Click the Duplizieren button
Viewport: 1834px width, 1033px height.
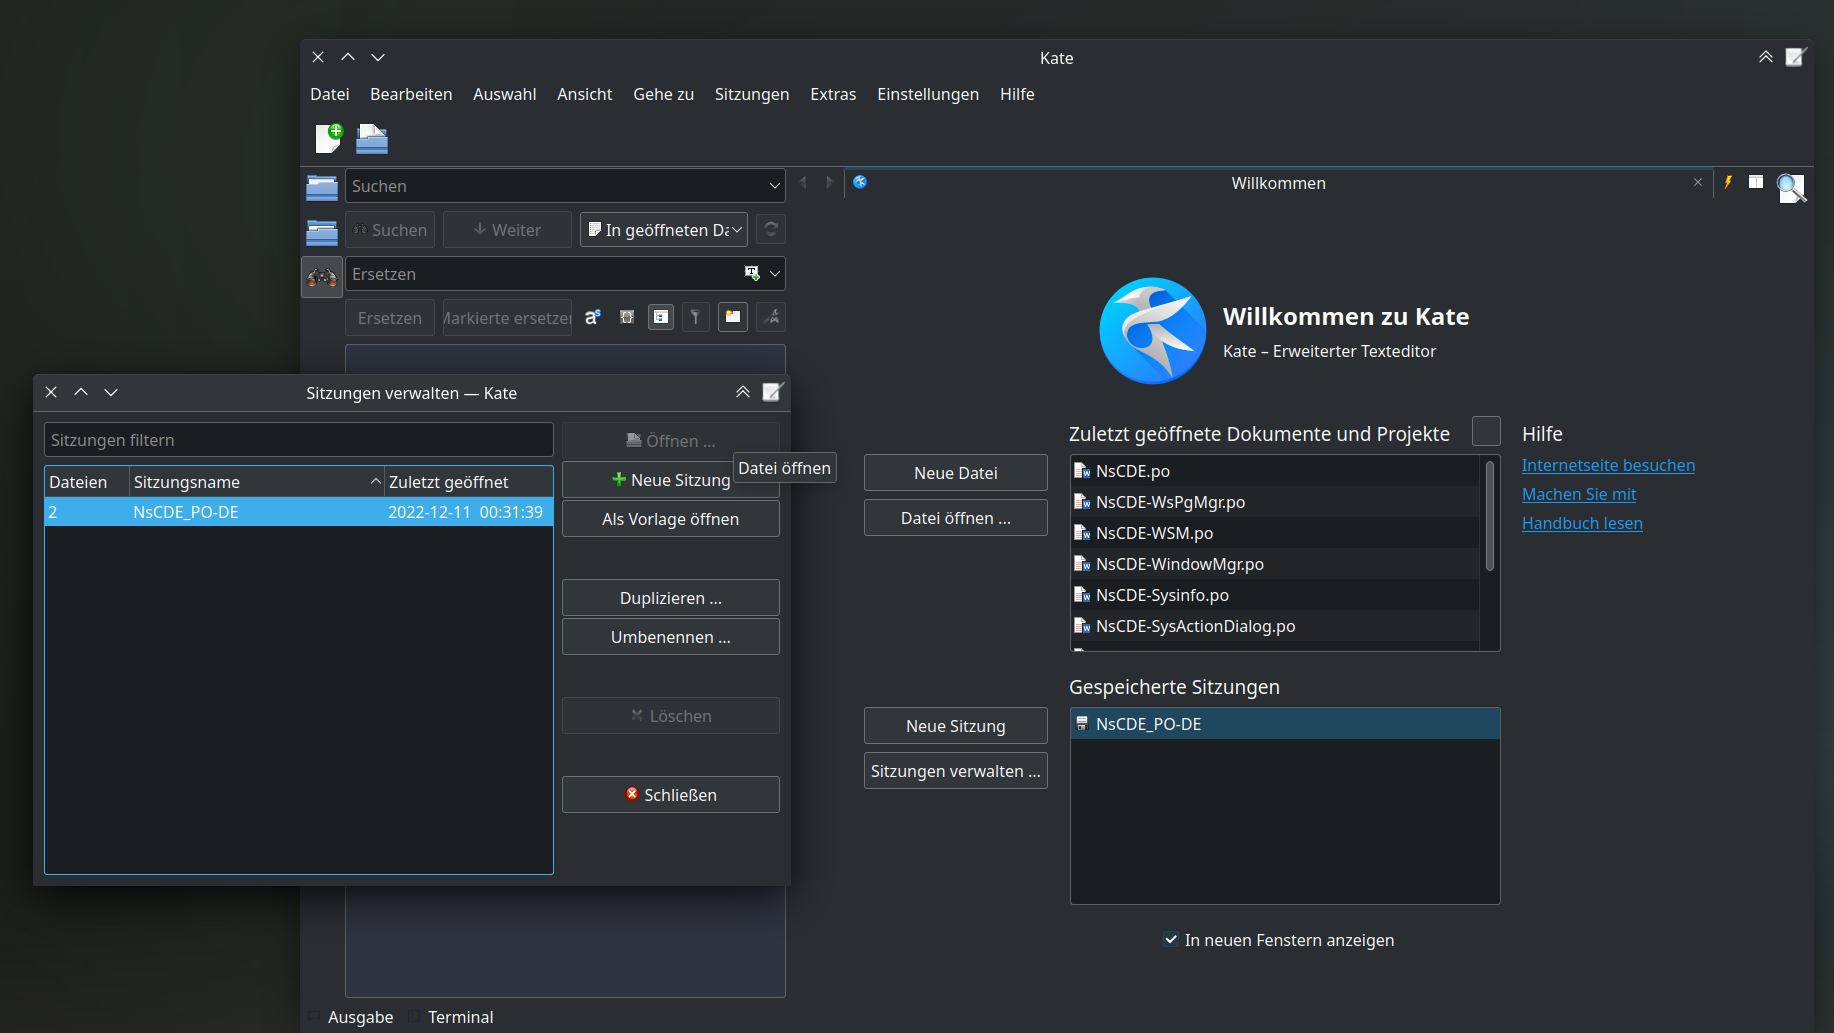coord(671,598)
